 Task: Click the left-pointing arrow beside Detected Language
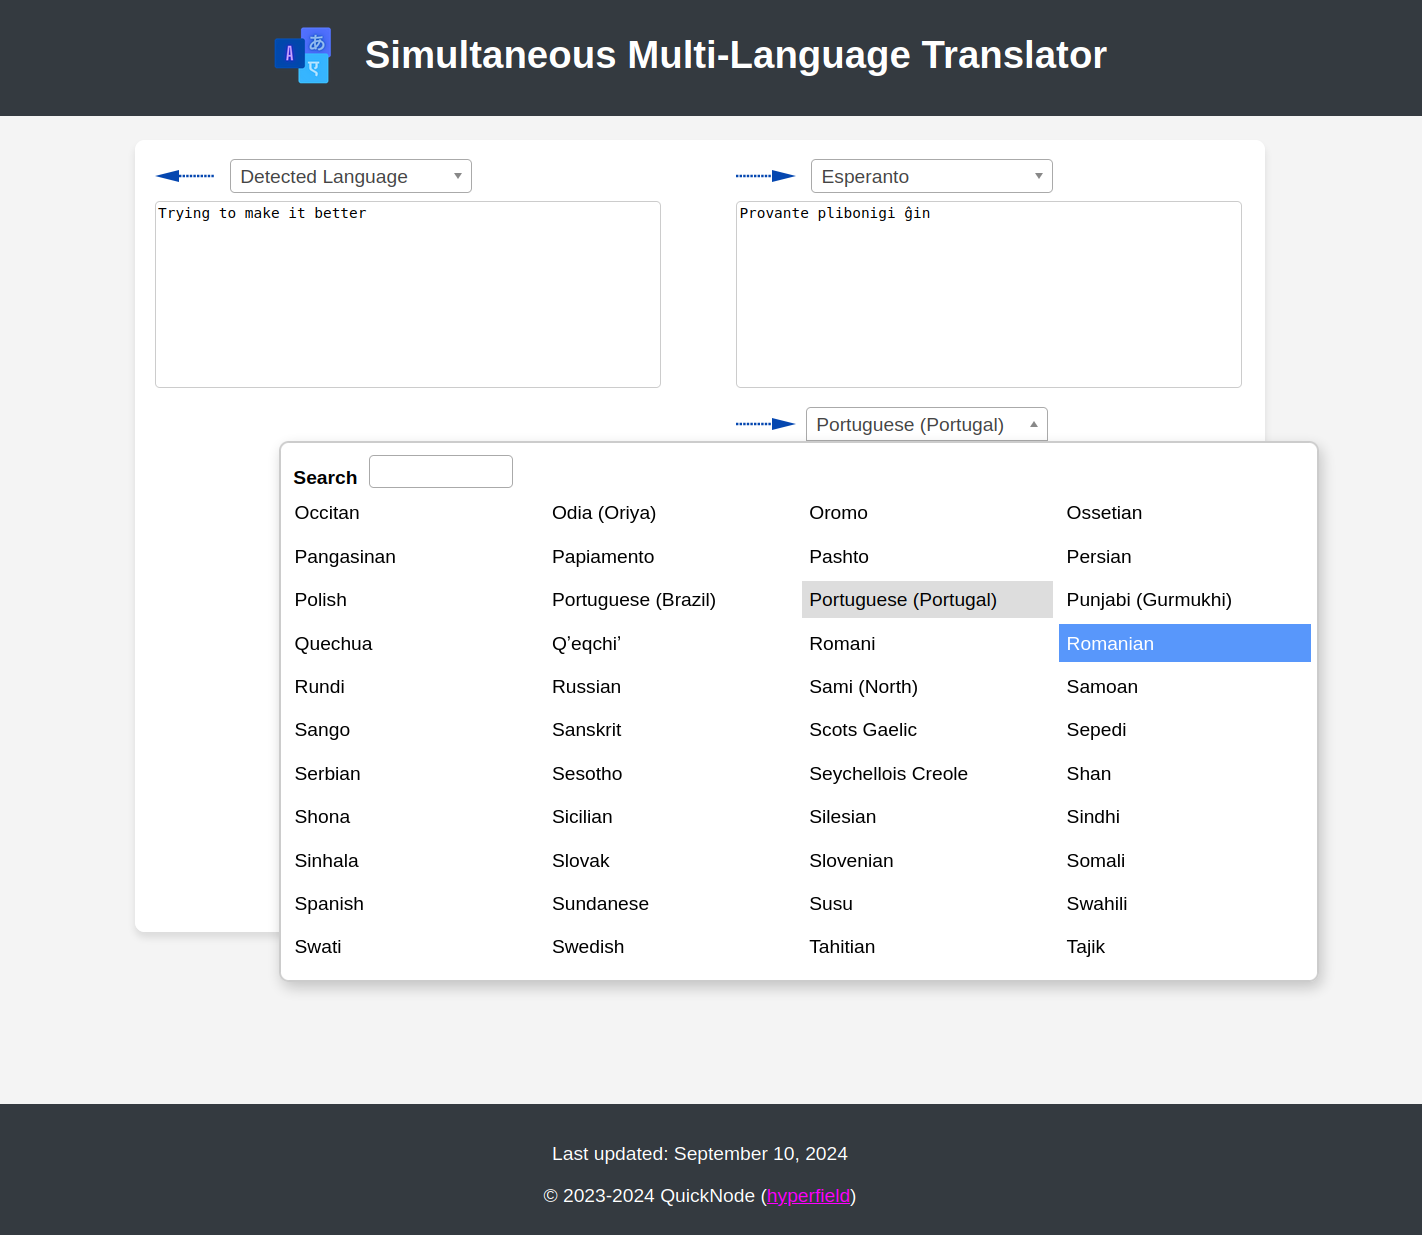184,175
